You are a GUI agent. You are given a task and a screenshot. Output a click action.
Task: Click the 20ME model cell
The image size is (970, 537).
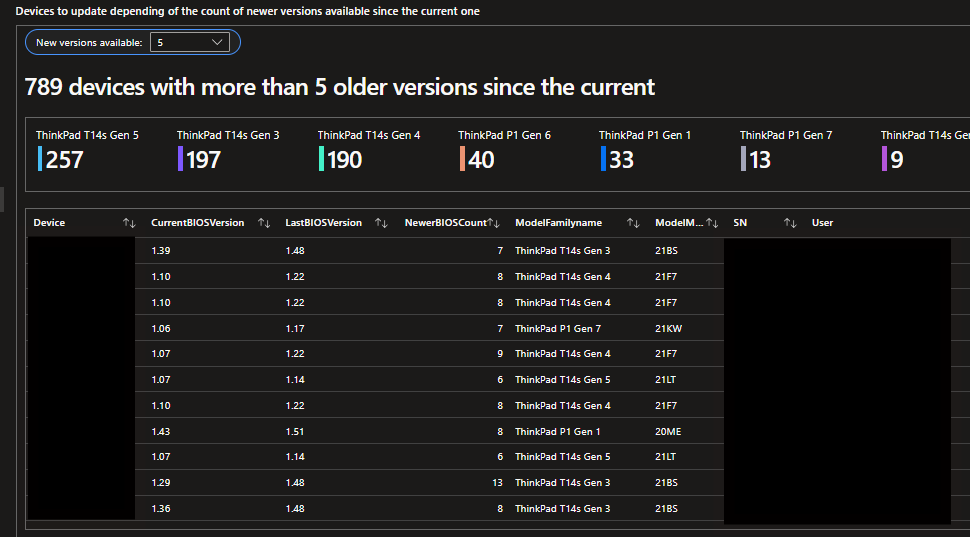pos(668,431)
